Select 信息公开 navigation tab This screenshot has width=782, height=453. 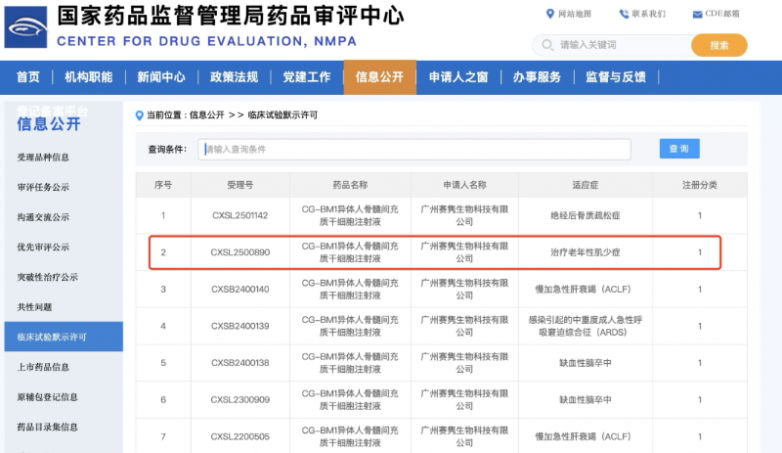[x=380, y=77]
